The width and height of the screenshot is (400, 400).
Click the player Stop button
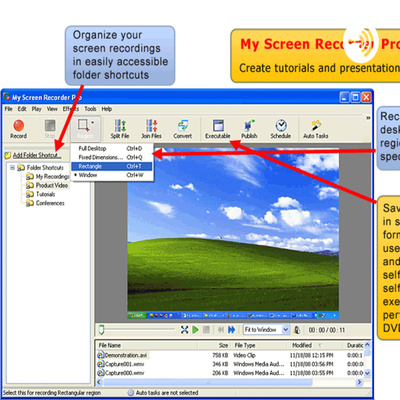[206, 330]
